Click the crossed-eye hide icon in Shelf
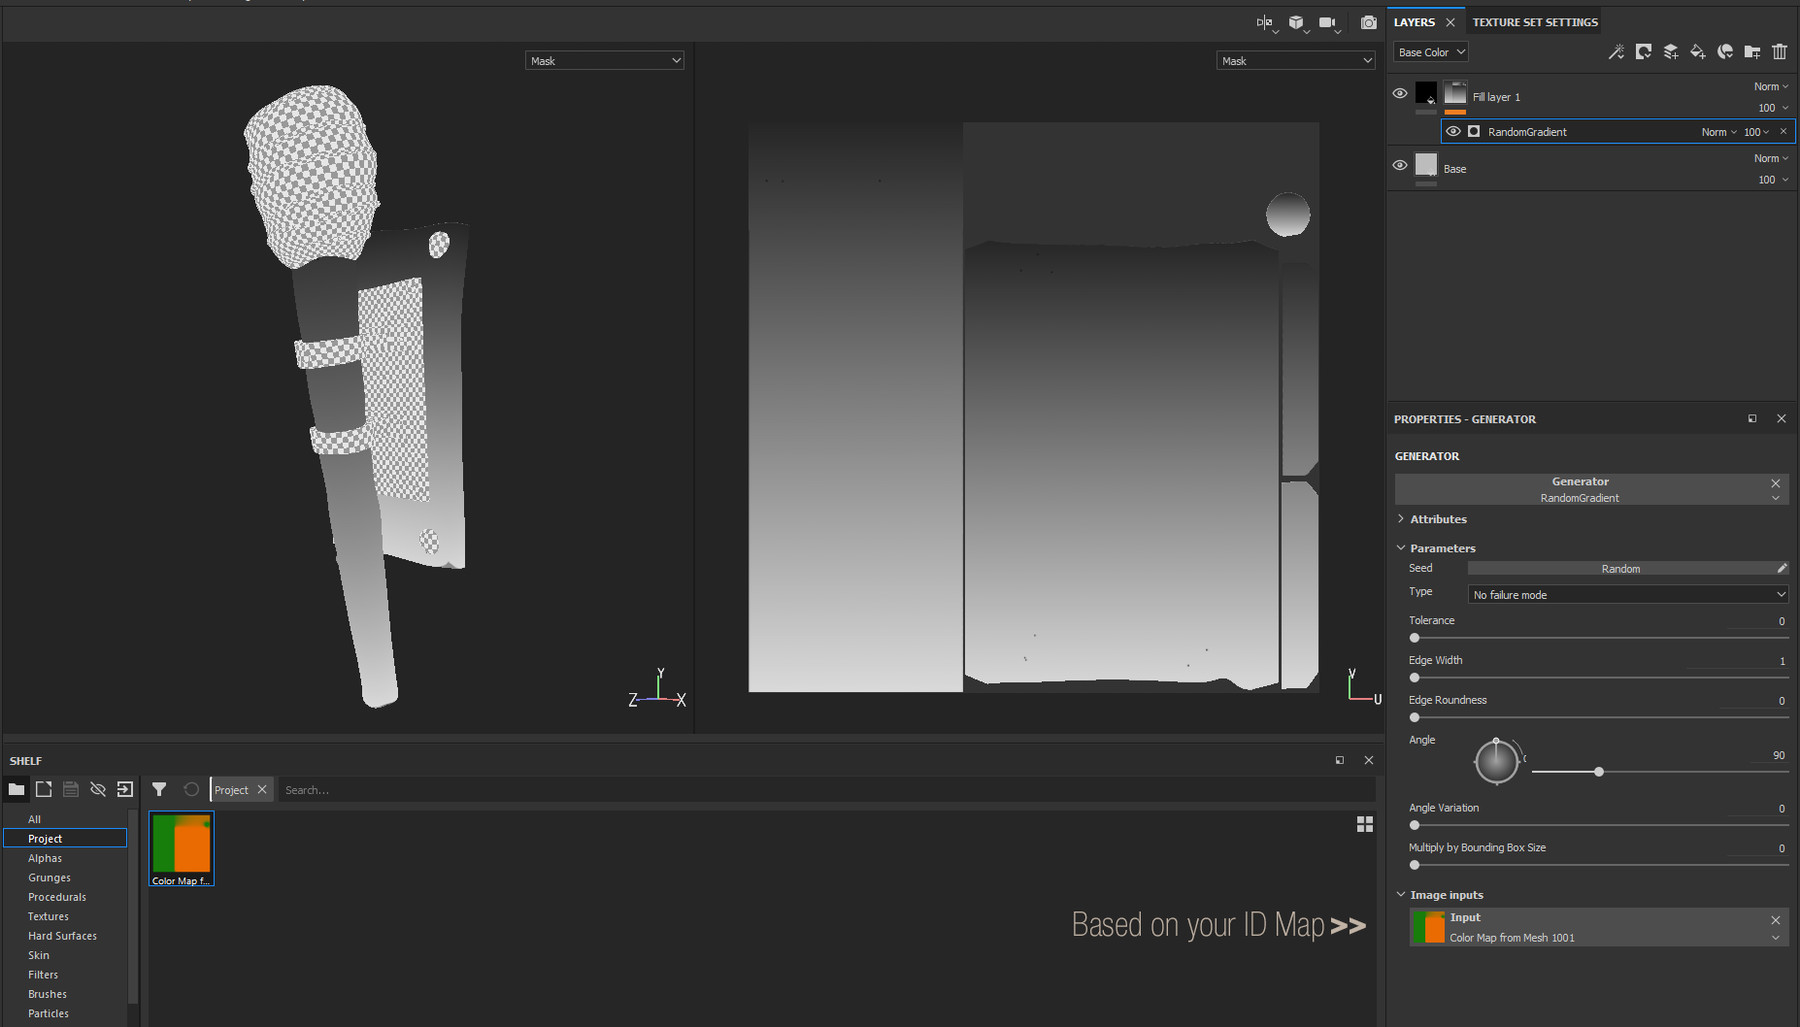This screenshot has width=1800, height=1027. click(98, 789)
